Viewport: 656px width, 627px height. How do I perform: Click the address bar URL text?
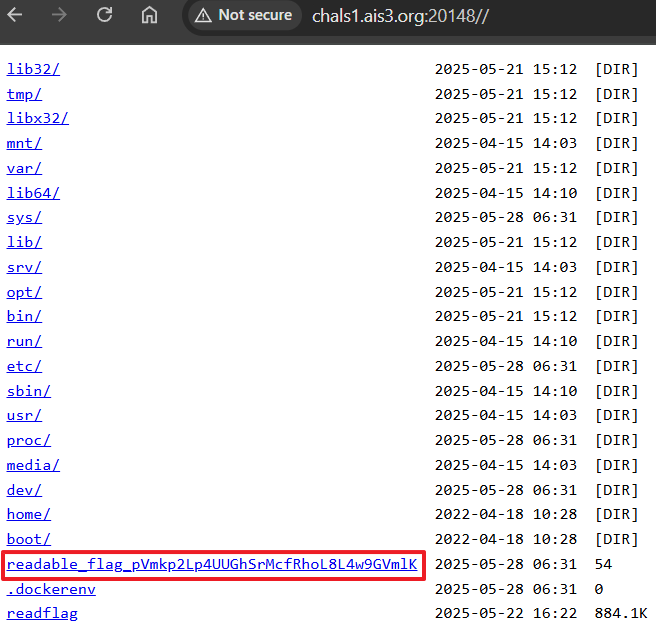pos(399,16)
